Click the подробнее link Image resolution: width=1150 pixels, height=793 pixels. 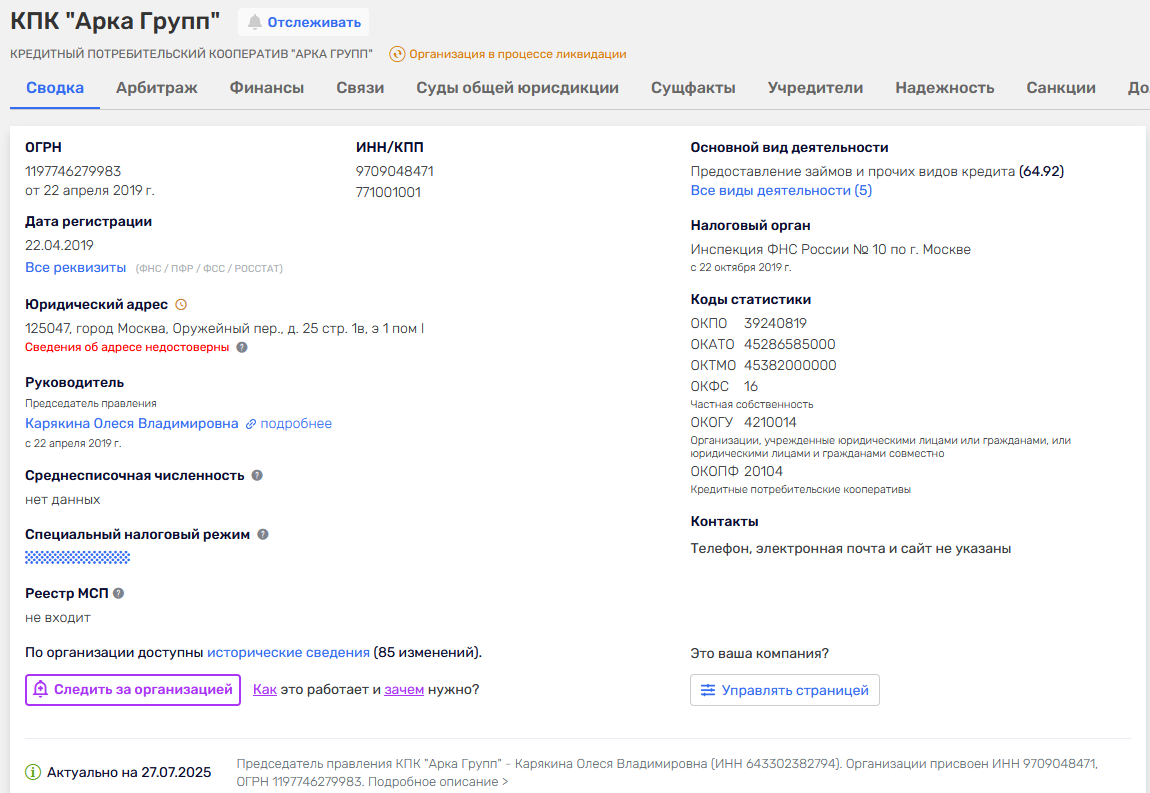click(x=296, y=424)
